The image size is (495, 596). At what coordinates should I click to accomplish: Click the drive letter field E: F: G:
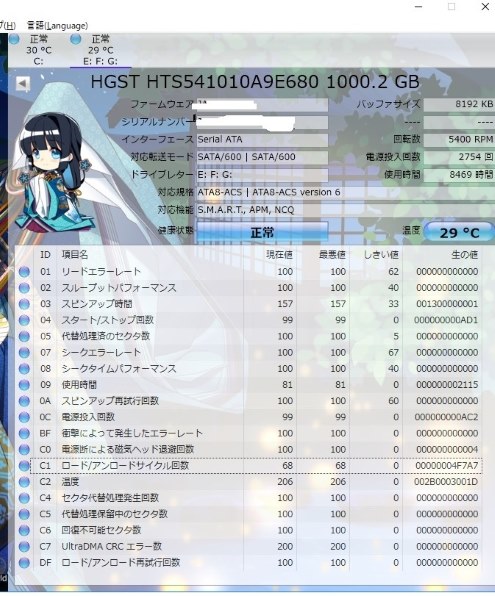click(262, 175)
